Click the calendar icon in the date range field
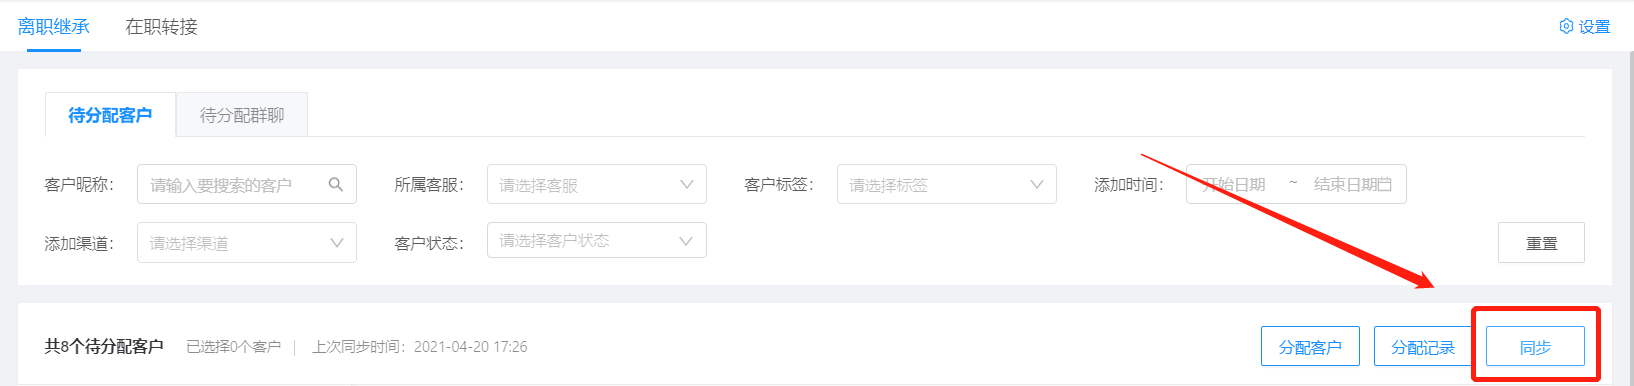This screenshot has width=1634, height=386. (1385, 184)
